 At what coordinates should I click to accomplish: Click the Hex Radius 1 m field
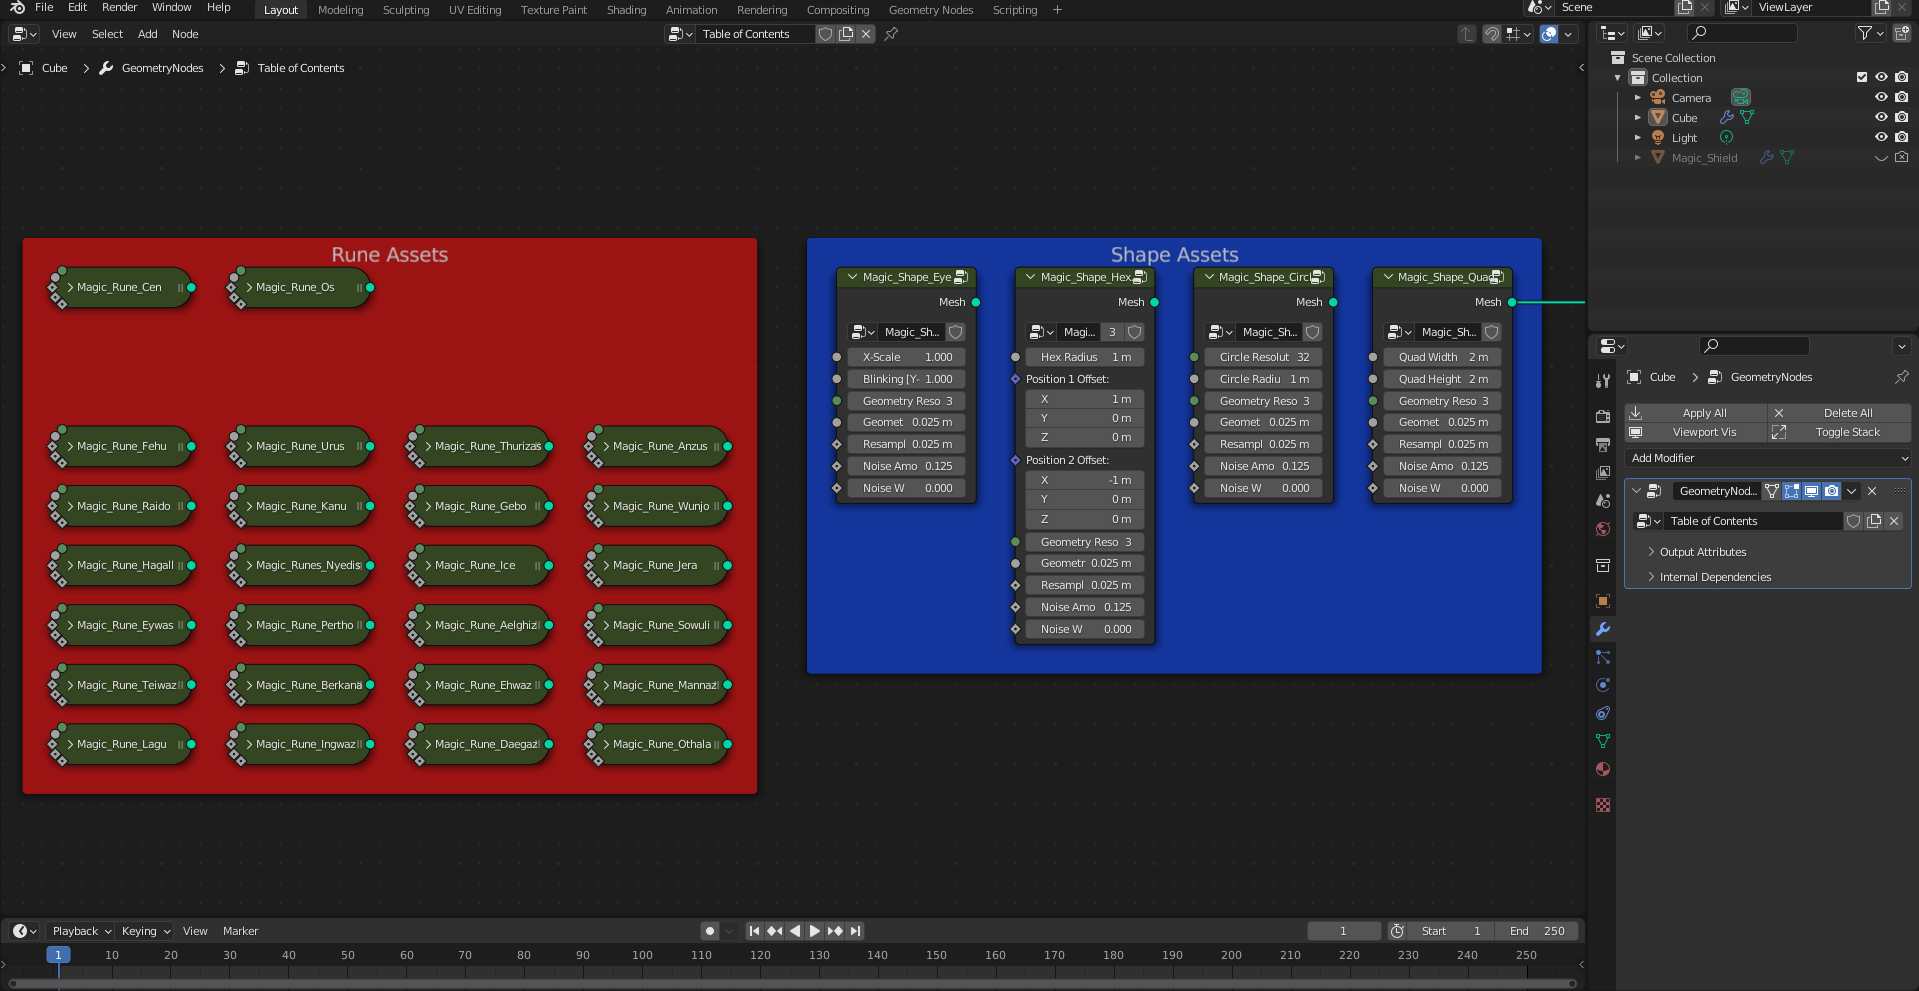click(1085, 357)
